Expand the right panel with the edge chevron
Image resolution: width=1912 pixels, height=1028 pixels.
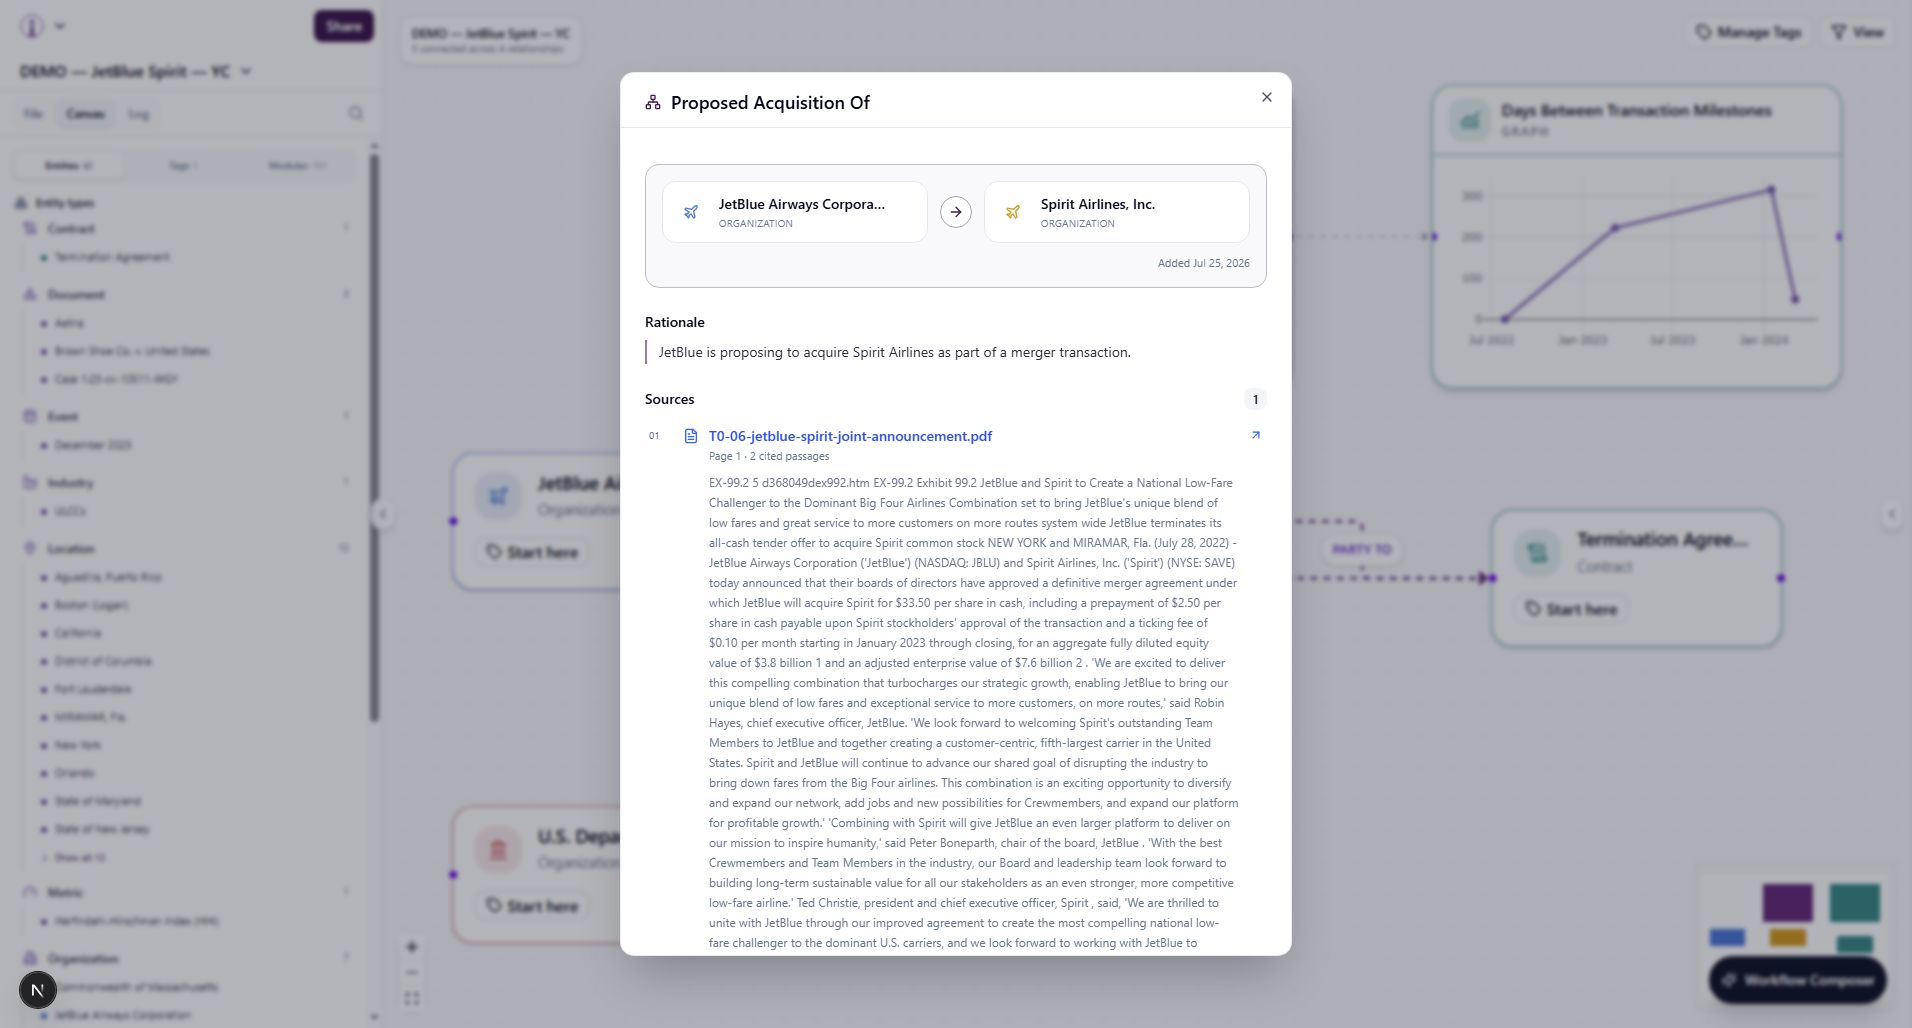click(1891, 514)
